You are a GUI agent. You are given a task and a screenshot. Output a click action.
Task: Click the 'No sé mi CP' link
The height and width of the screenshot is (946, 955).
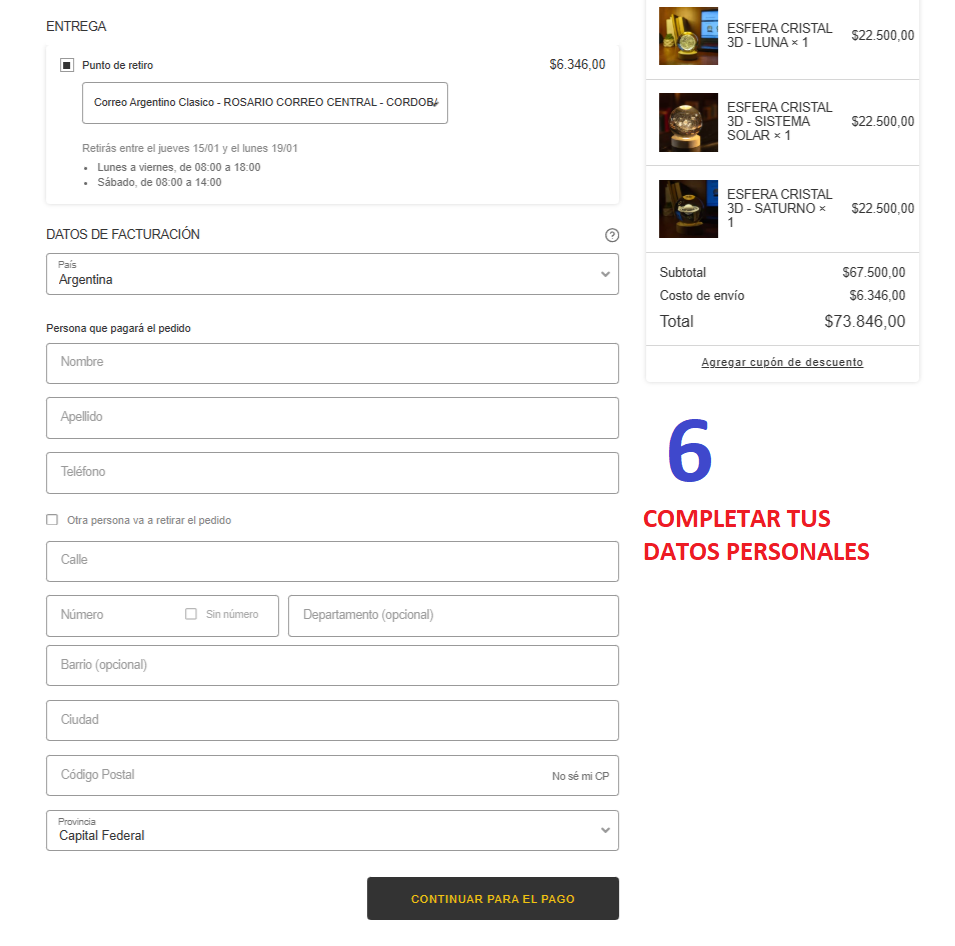(580, 776)
